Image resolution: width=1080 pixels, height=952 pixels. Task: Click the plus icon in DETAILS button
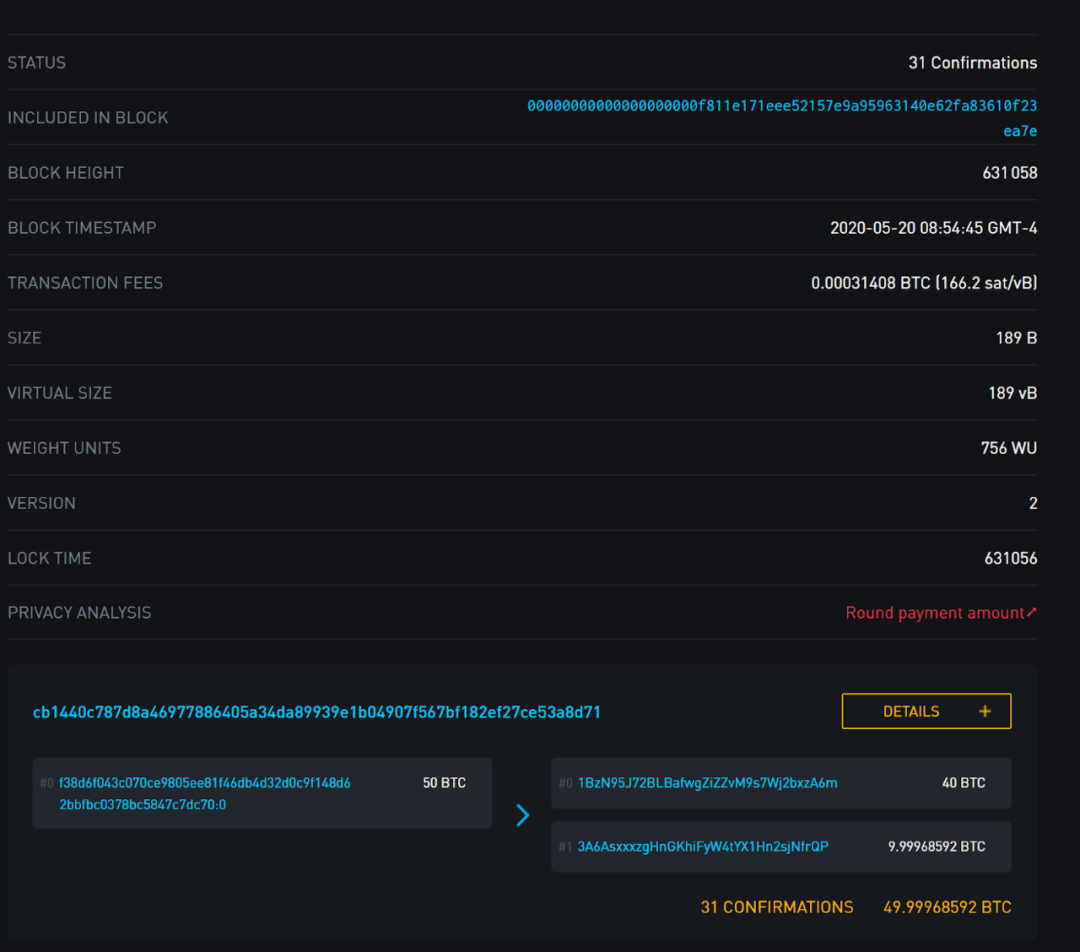985,712
